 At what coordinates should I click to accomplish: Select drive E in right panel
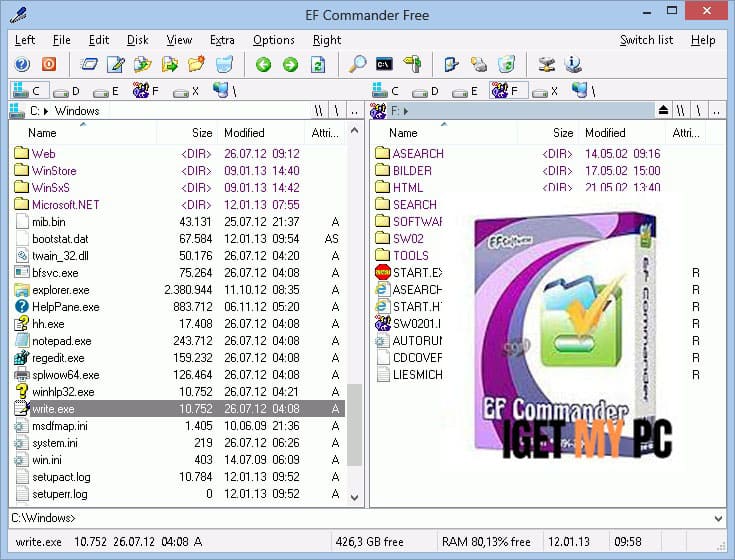(465, 91)
